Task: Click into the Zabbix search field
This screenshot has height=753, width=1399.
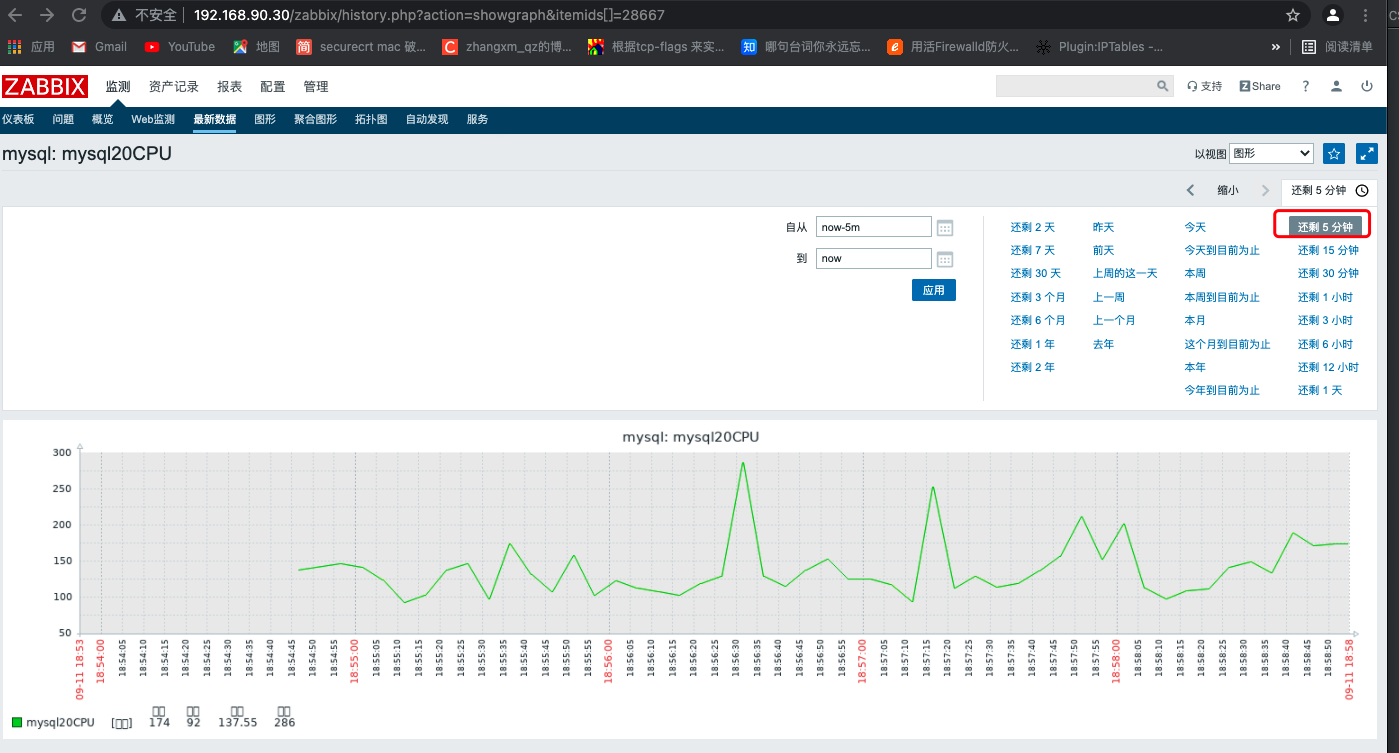Action: tap(1075, 86)
